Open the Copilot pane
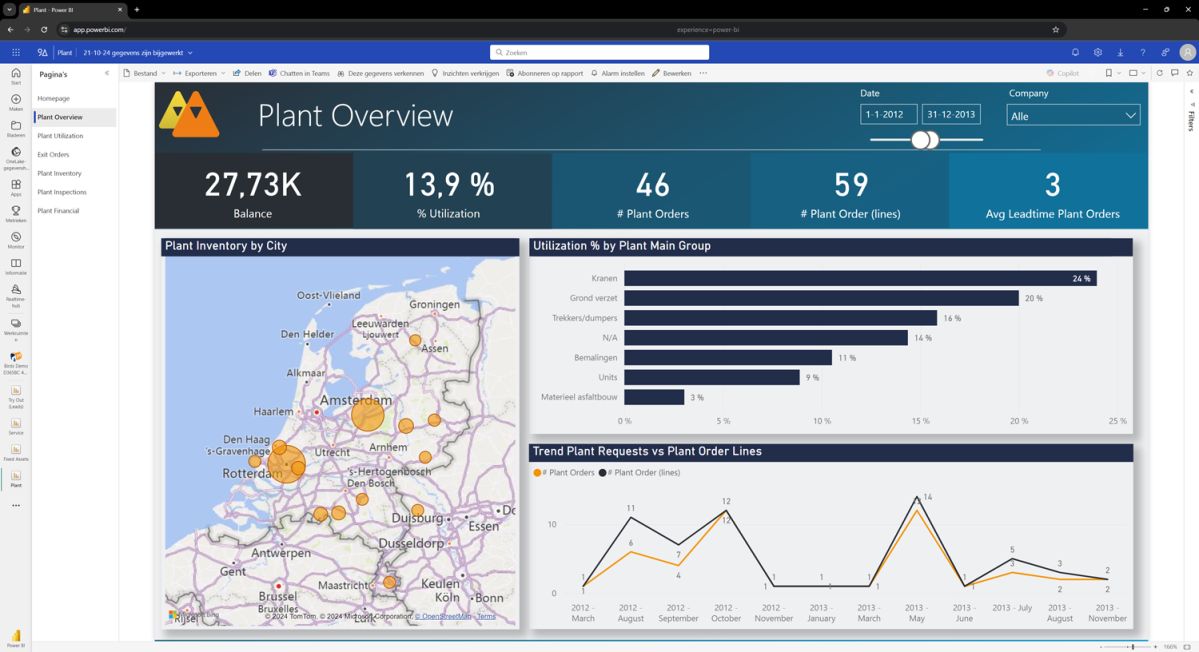Screen dimensions: 1199x652 1062,72
